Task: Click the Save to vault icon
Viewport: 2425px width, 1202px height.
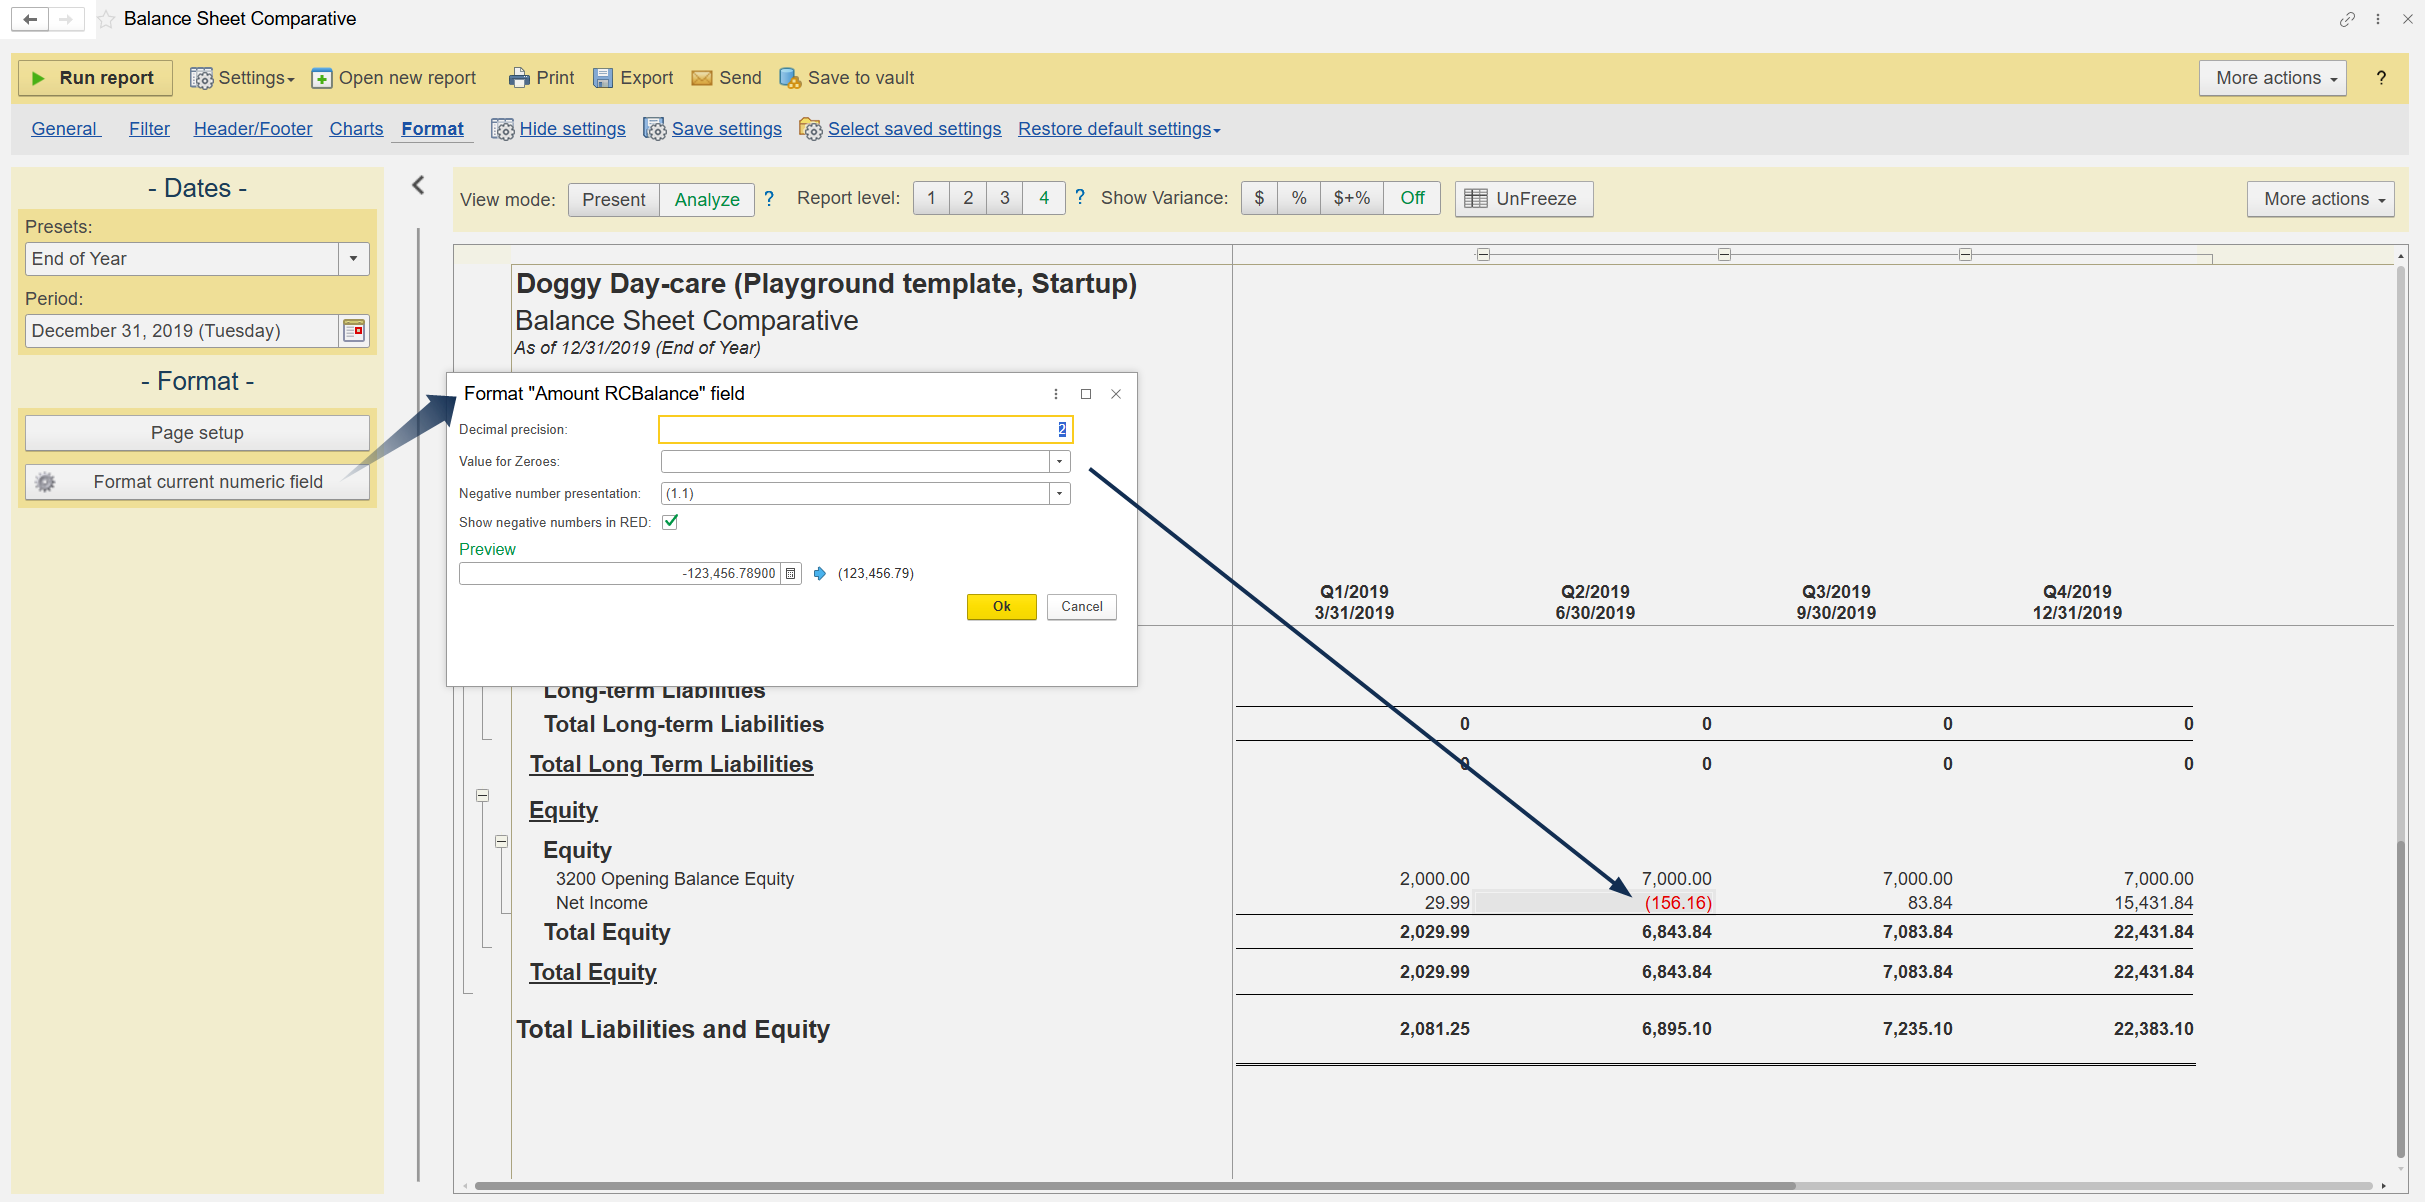Action: click(x=790, y=78)
